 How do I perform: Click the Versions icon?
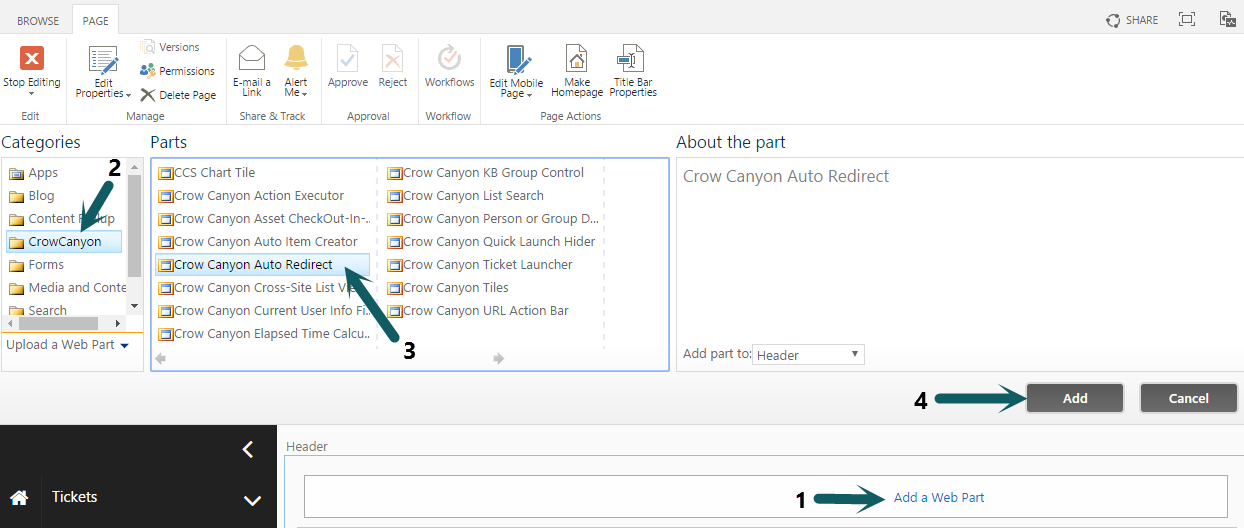[x=149, y=47]
